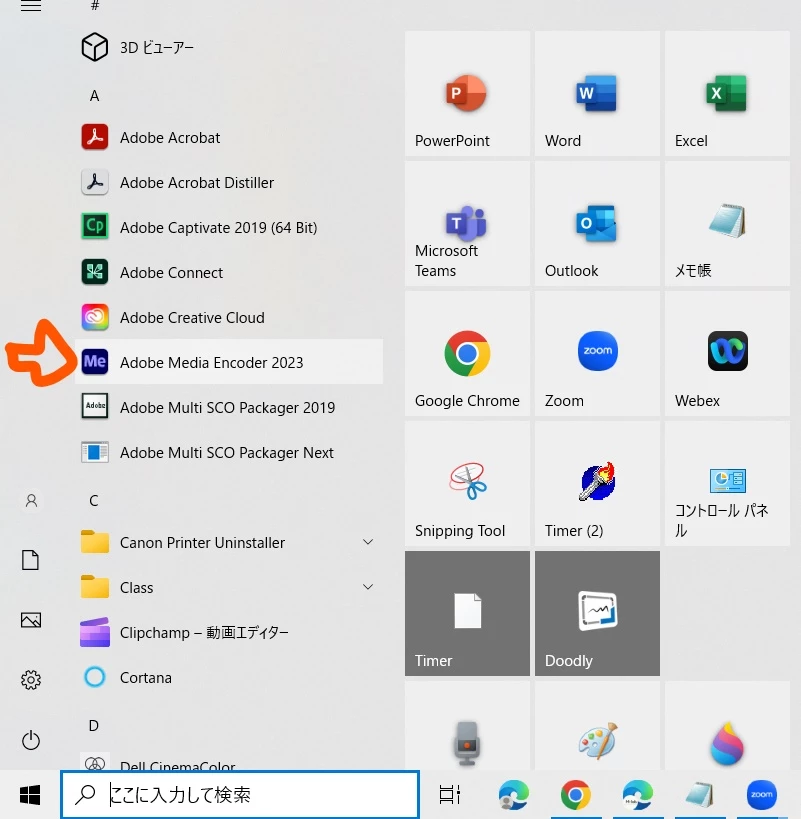The image size is (801, 819).
Task: Launch the Microsoft Teams tile
Action: (467, 224)
